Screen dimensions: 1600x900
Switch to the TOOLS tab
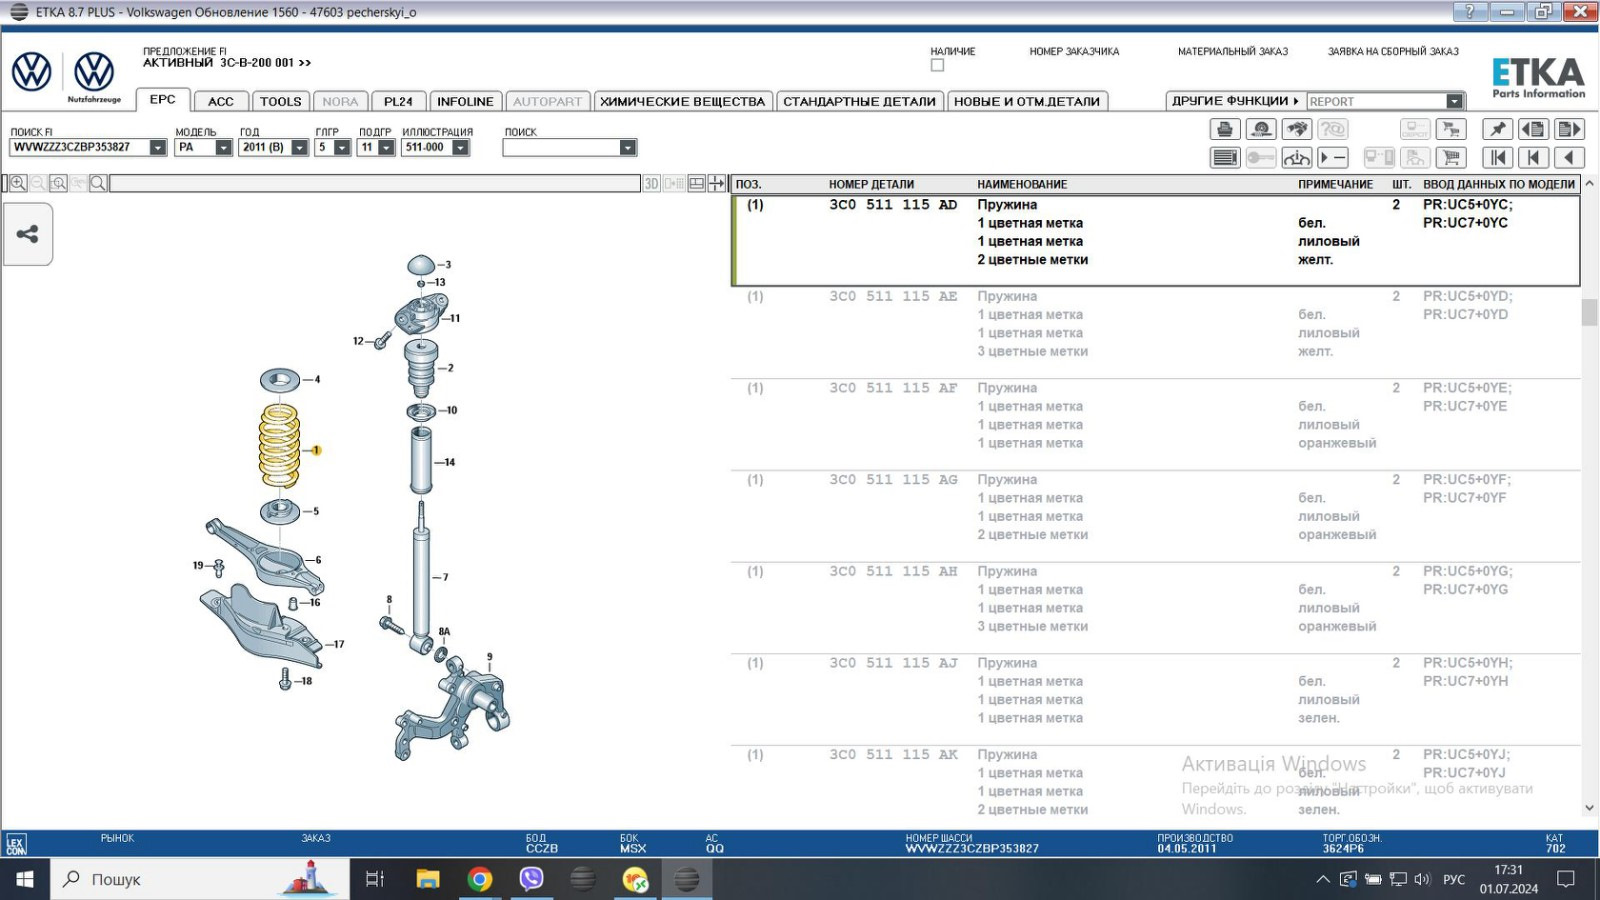[x=280, y=101]
